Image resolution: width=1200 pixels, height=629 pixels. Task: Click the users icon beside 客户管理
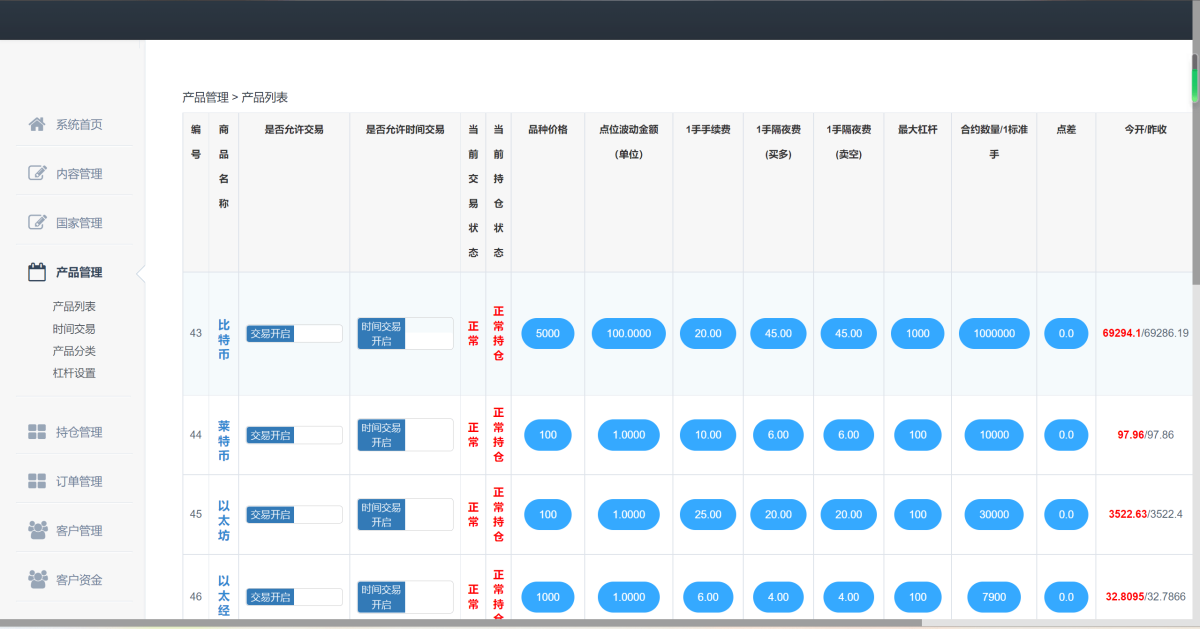[37, 530]
